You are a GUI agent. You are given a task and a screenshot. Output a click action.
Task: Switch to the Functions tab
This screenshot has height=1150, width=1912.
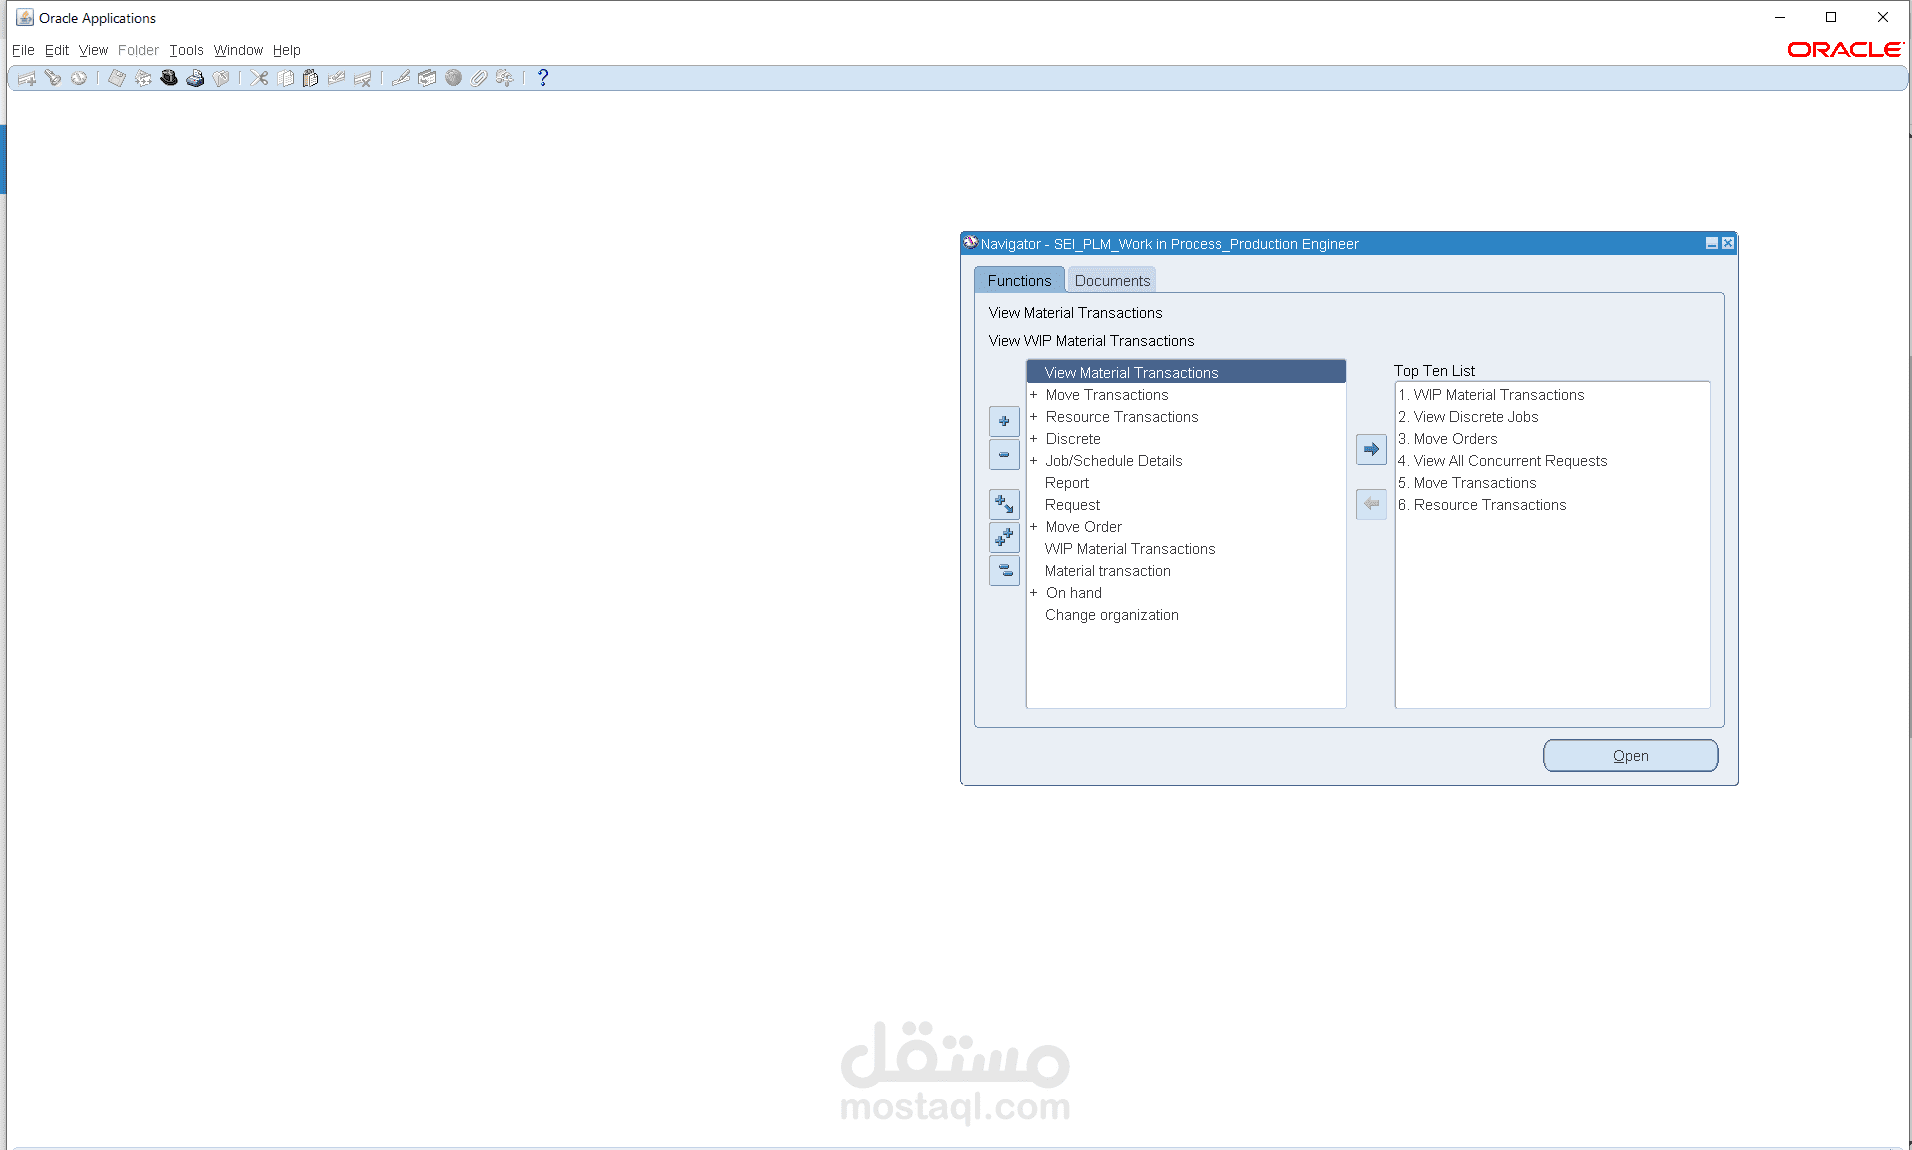click(1019, 280)
